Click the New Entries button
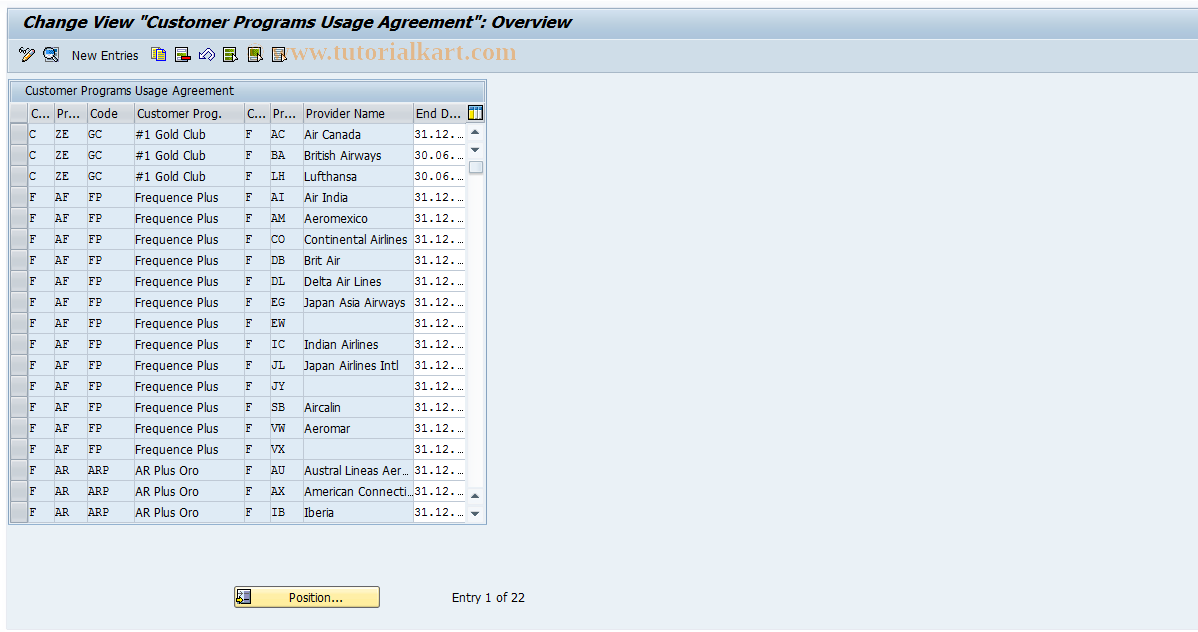 (x=105, y=55)
